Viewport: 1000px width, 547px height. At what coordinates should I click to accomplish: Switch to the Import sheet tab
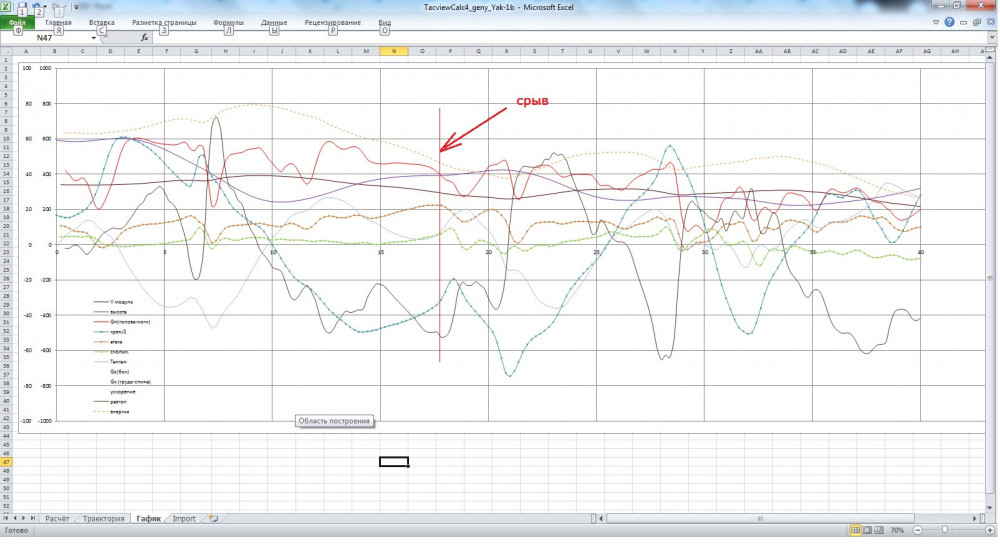(x=184, y=519)
